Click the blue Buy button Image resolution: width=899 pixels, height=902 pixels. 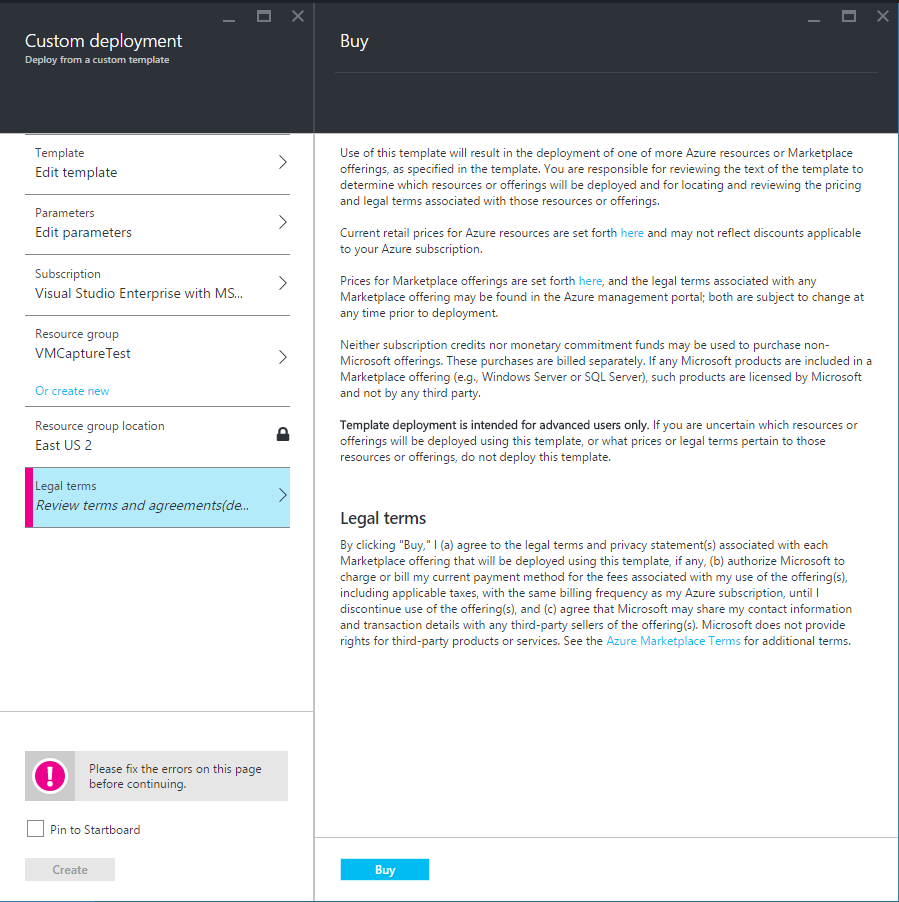(x=385, y=870)
